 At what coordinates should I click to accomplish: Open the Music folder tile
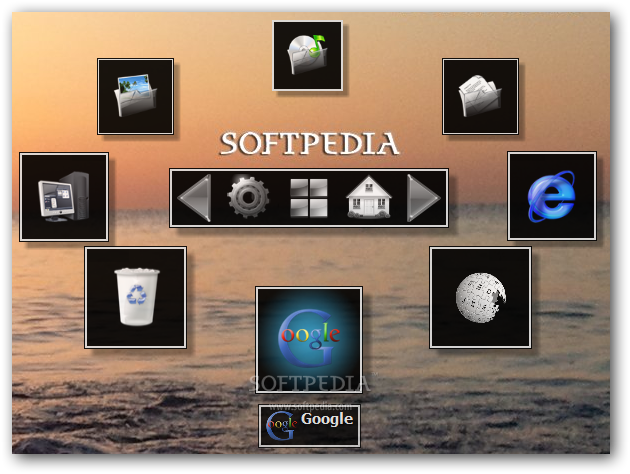click(308, 56)
